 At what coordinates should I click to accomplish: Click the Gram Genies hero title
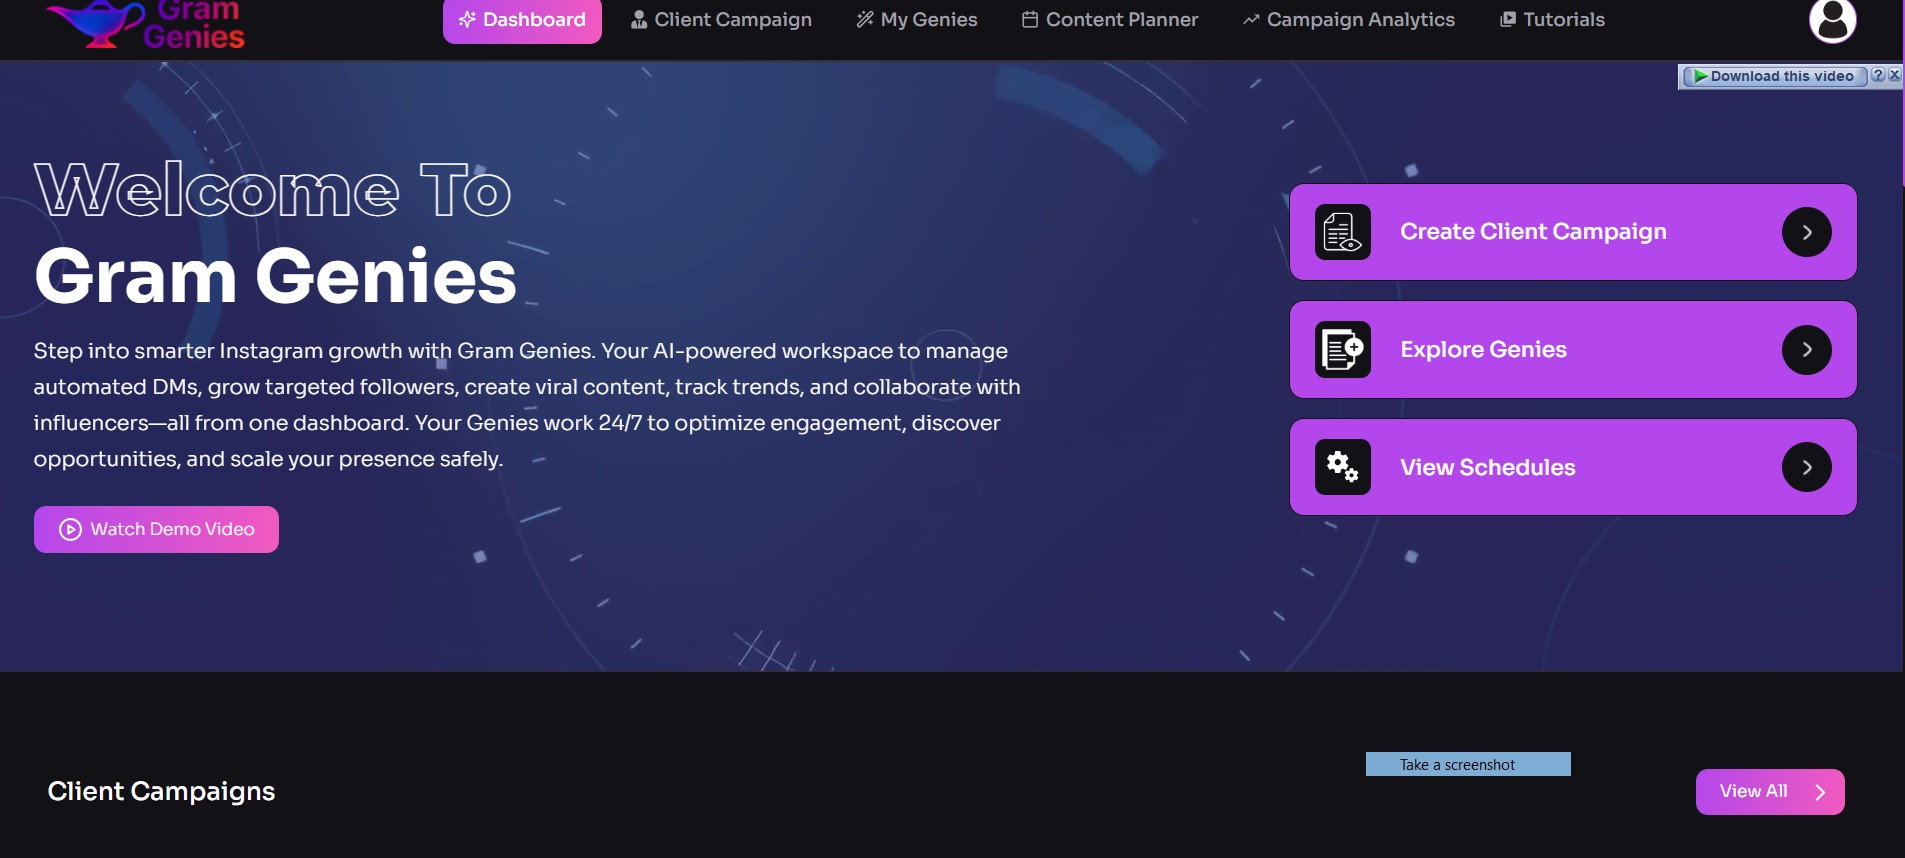click(275, 276)
